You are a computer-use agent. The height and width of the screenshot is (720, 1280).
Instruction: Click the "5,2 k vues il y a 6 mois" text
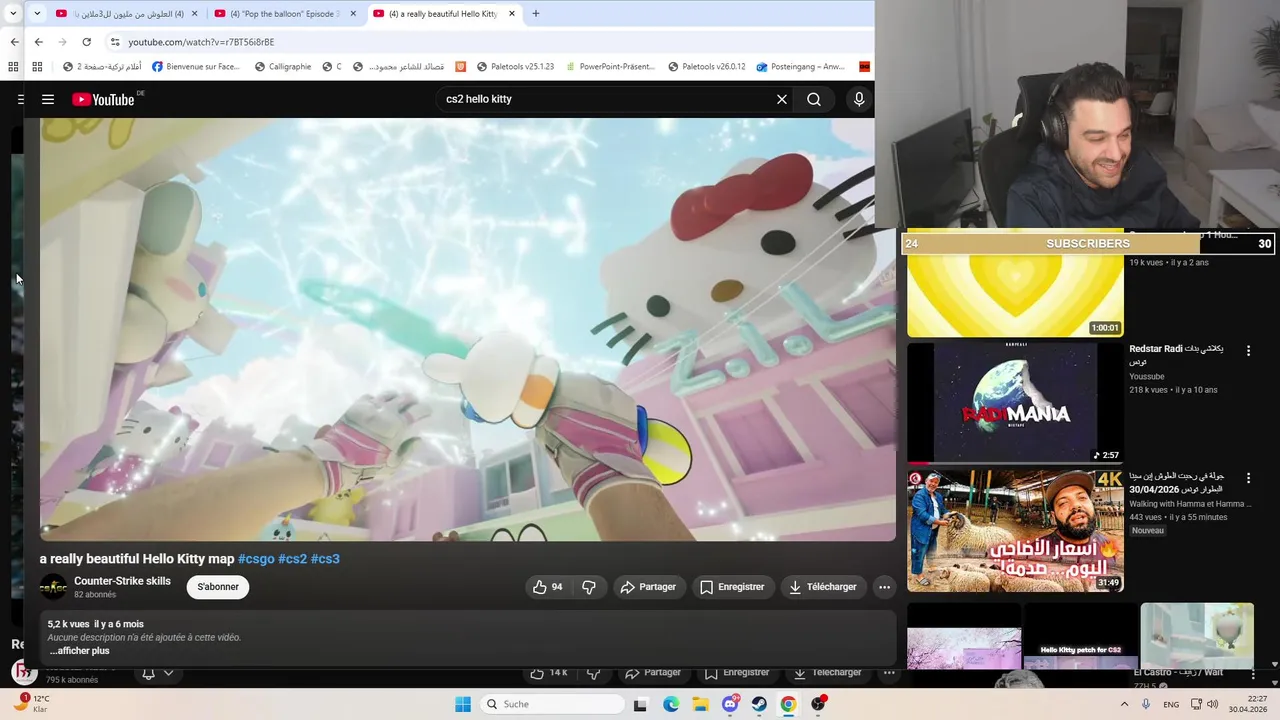[x=96, y=624]
